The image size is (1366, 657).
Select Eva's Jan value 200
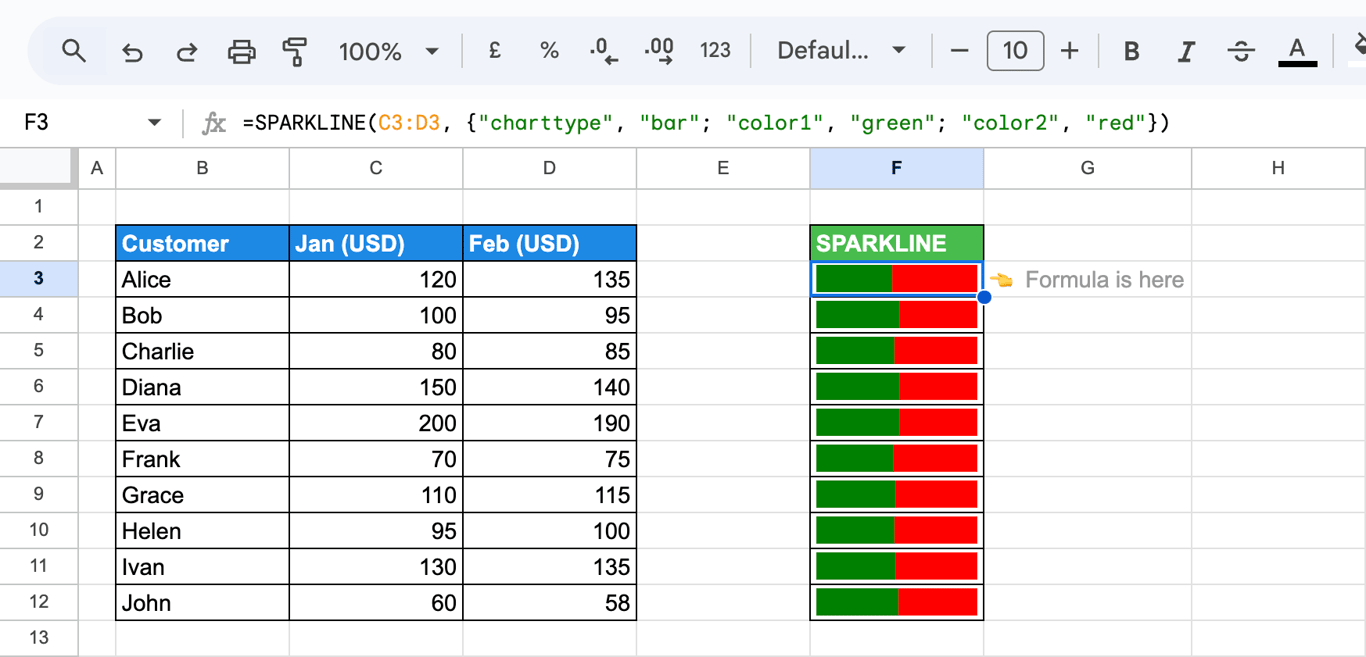[x=376, y=423]
